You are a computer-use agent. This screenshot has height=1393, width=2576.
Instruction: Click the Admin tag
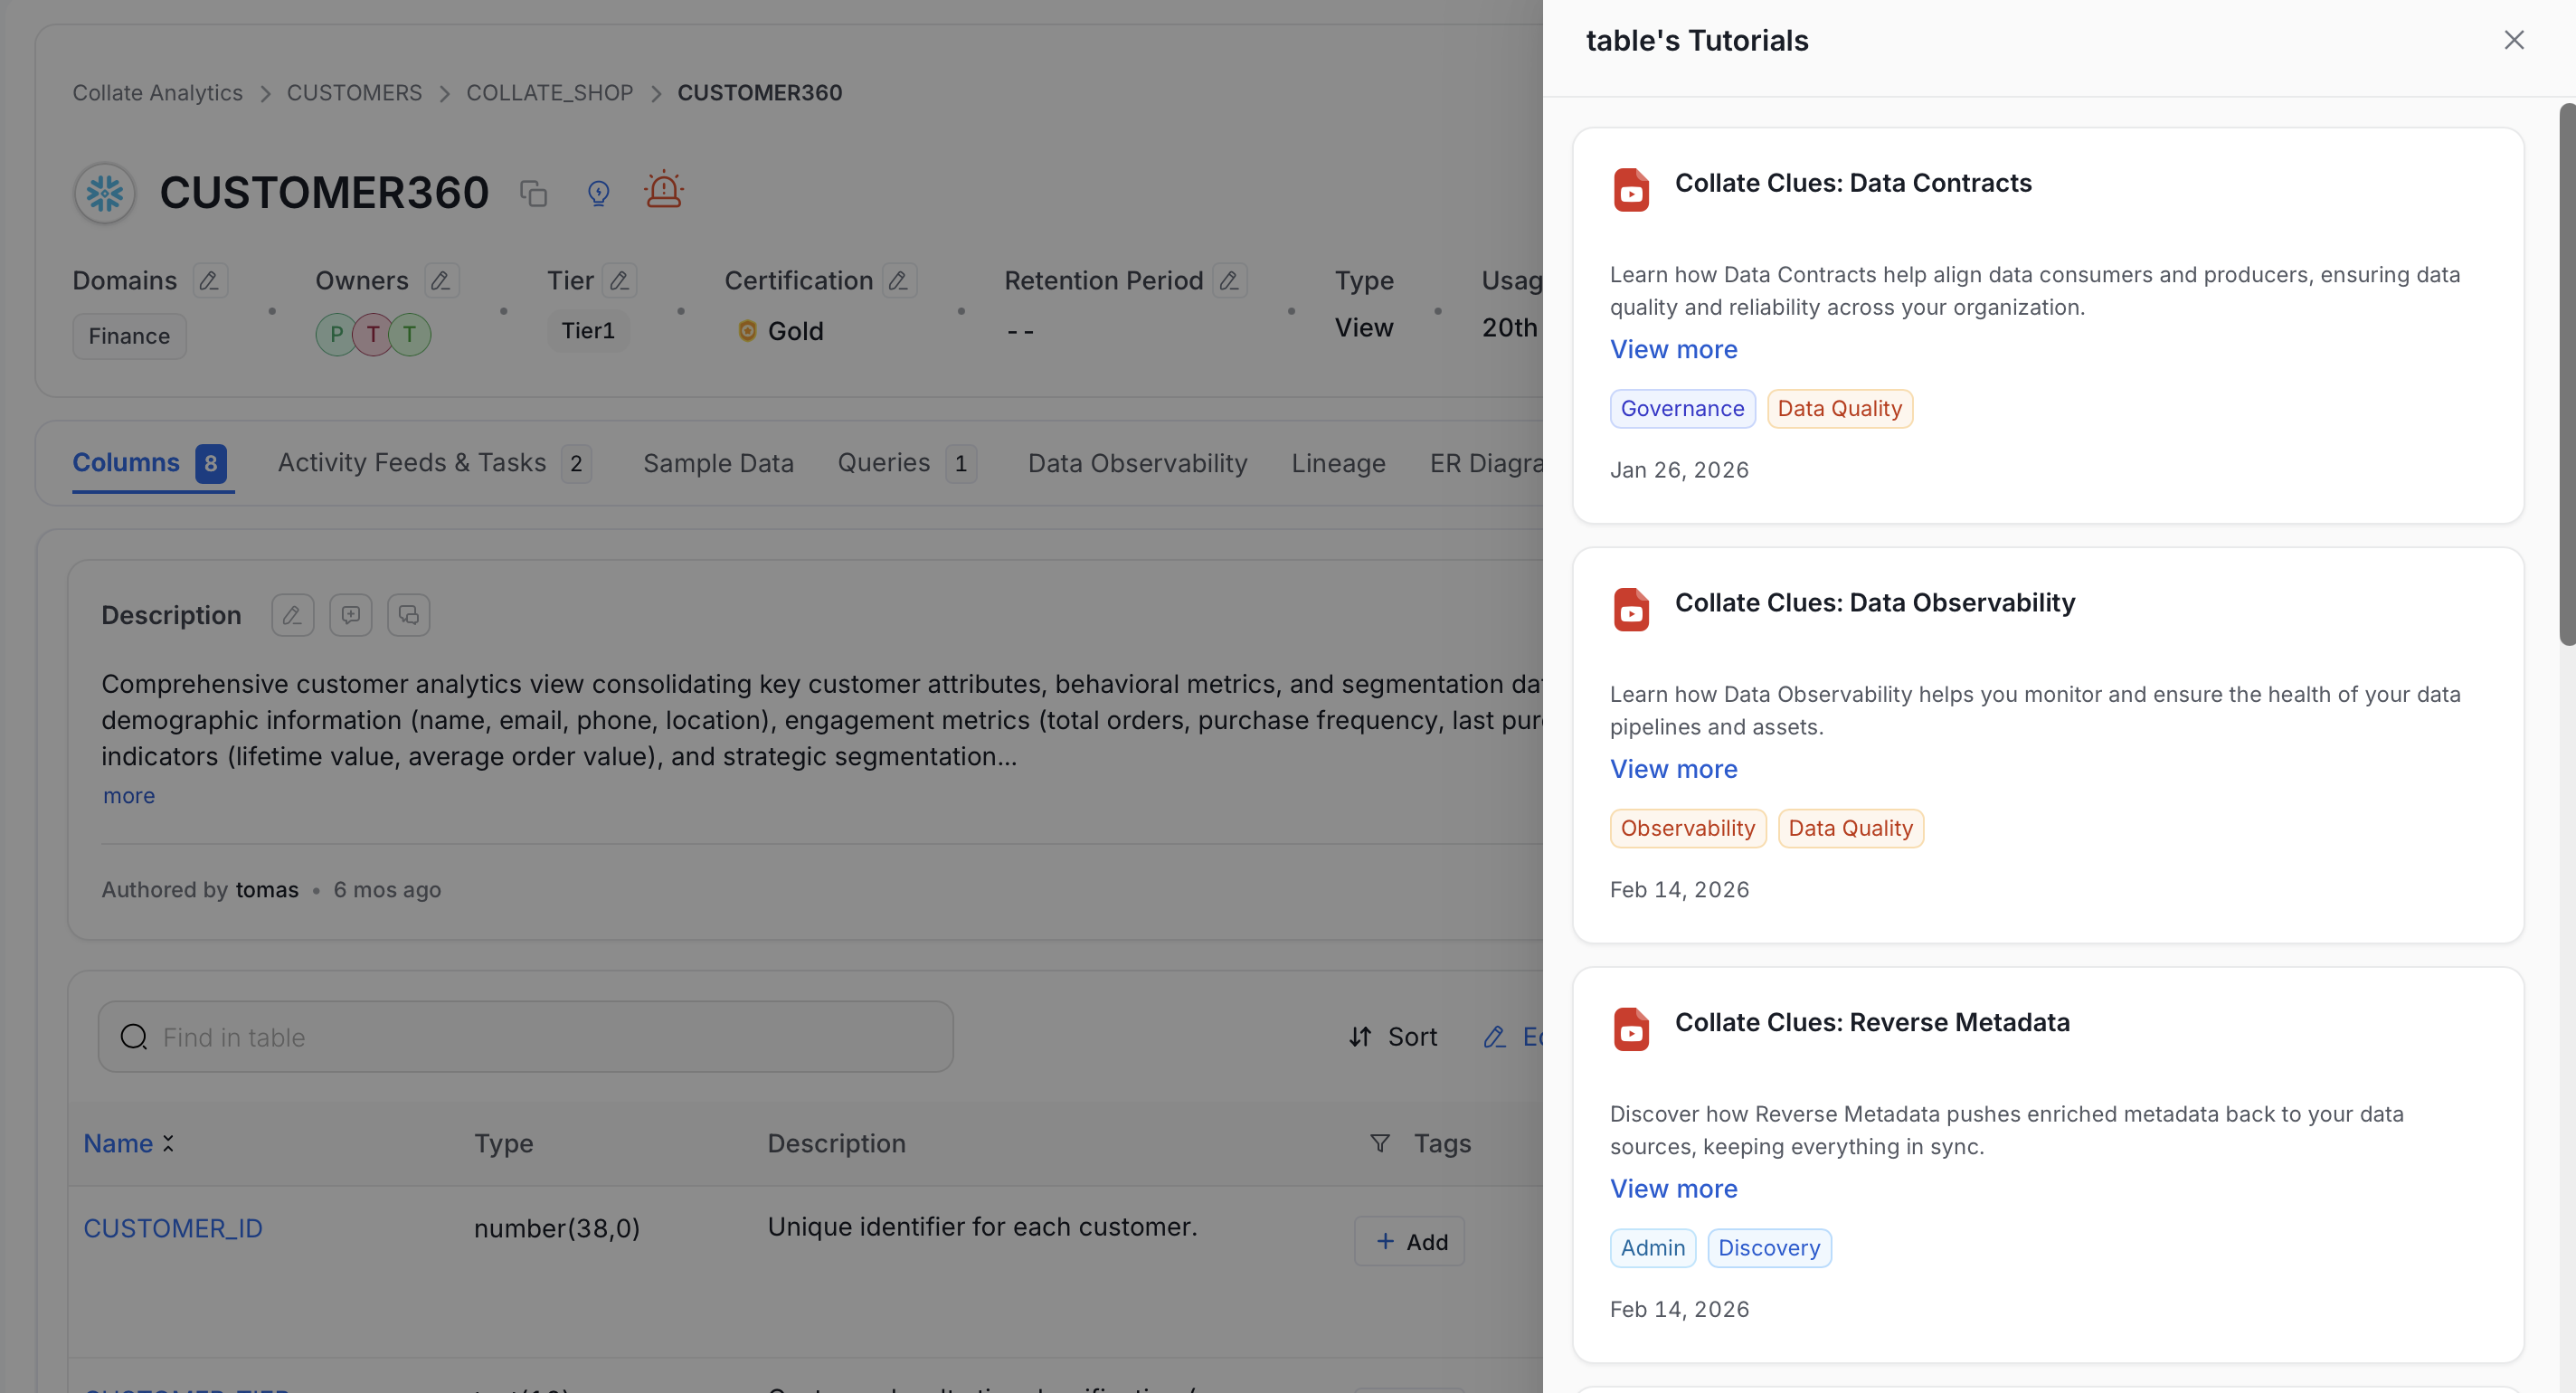(1652, 1249)
